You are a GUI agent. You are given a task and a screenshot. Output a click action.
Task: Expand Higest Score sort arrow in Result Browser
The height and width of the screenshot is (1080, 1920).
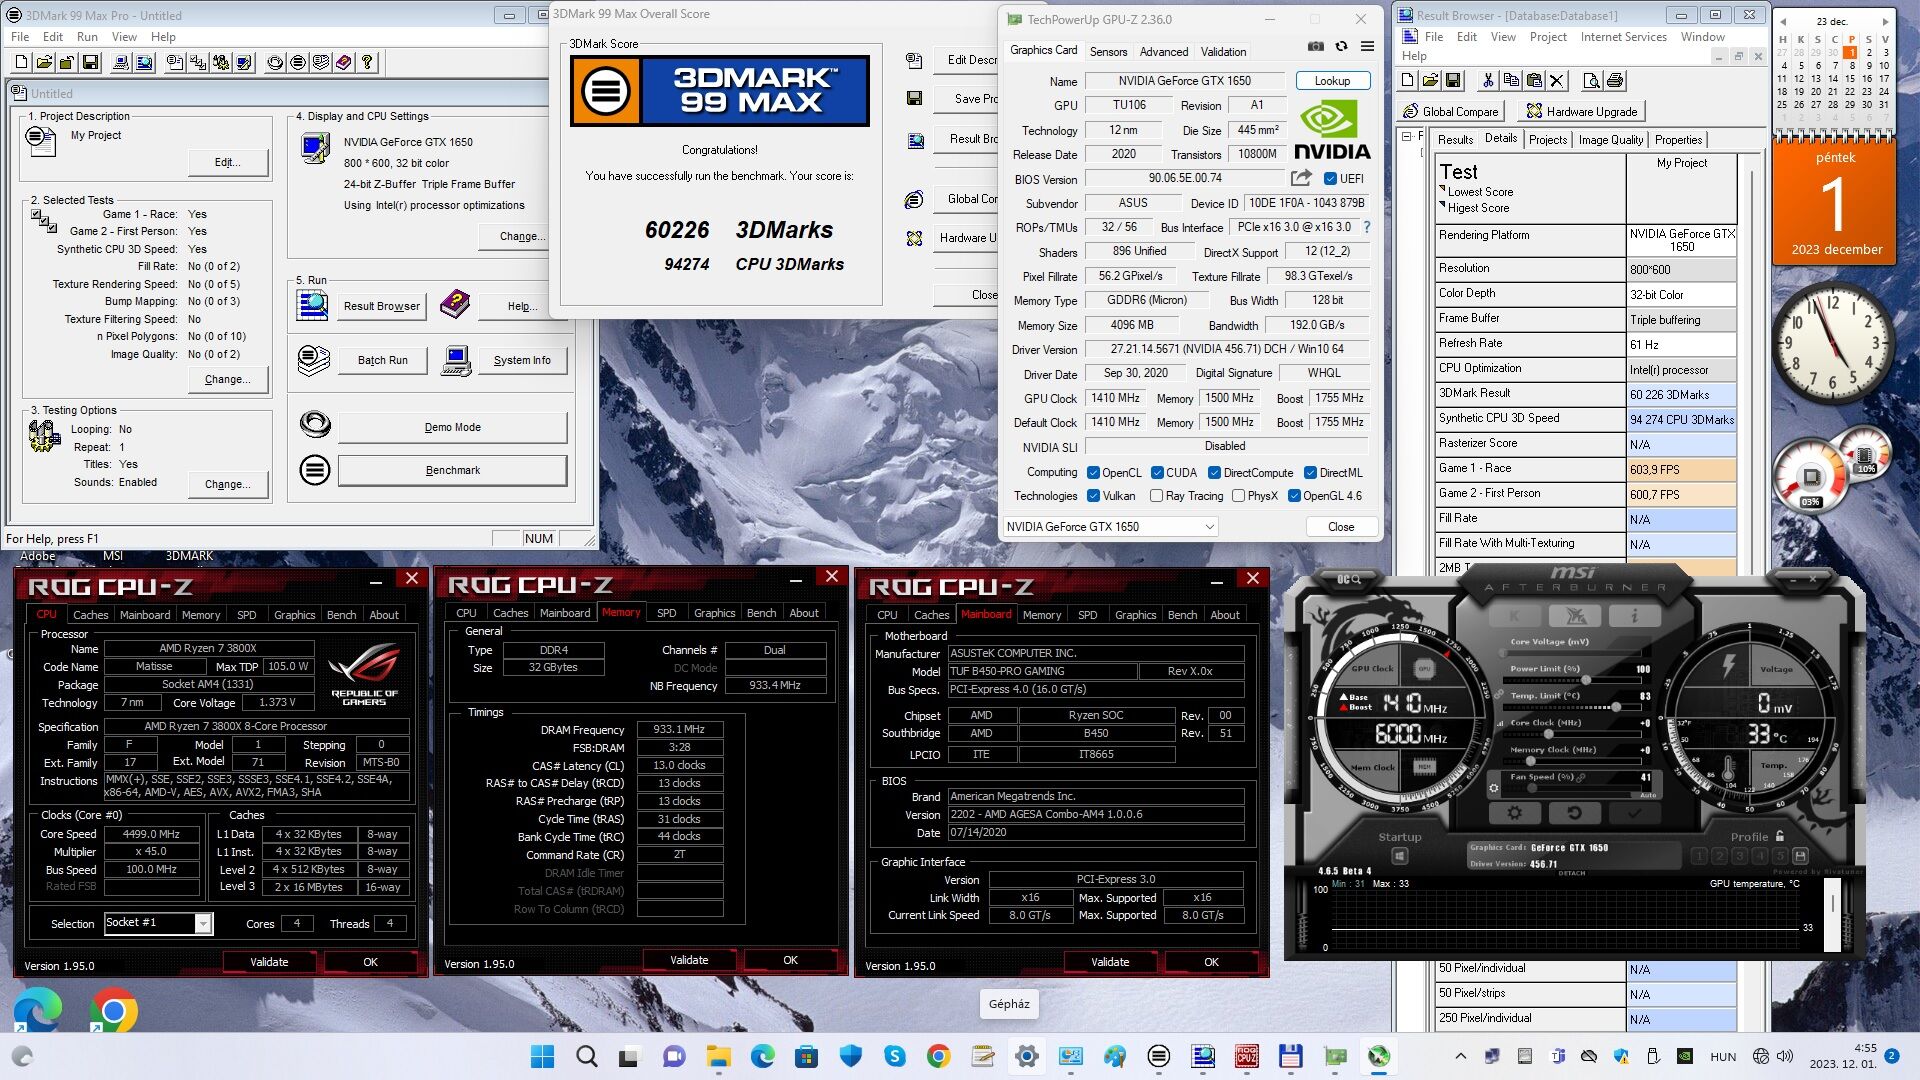coord(1443,204)
